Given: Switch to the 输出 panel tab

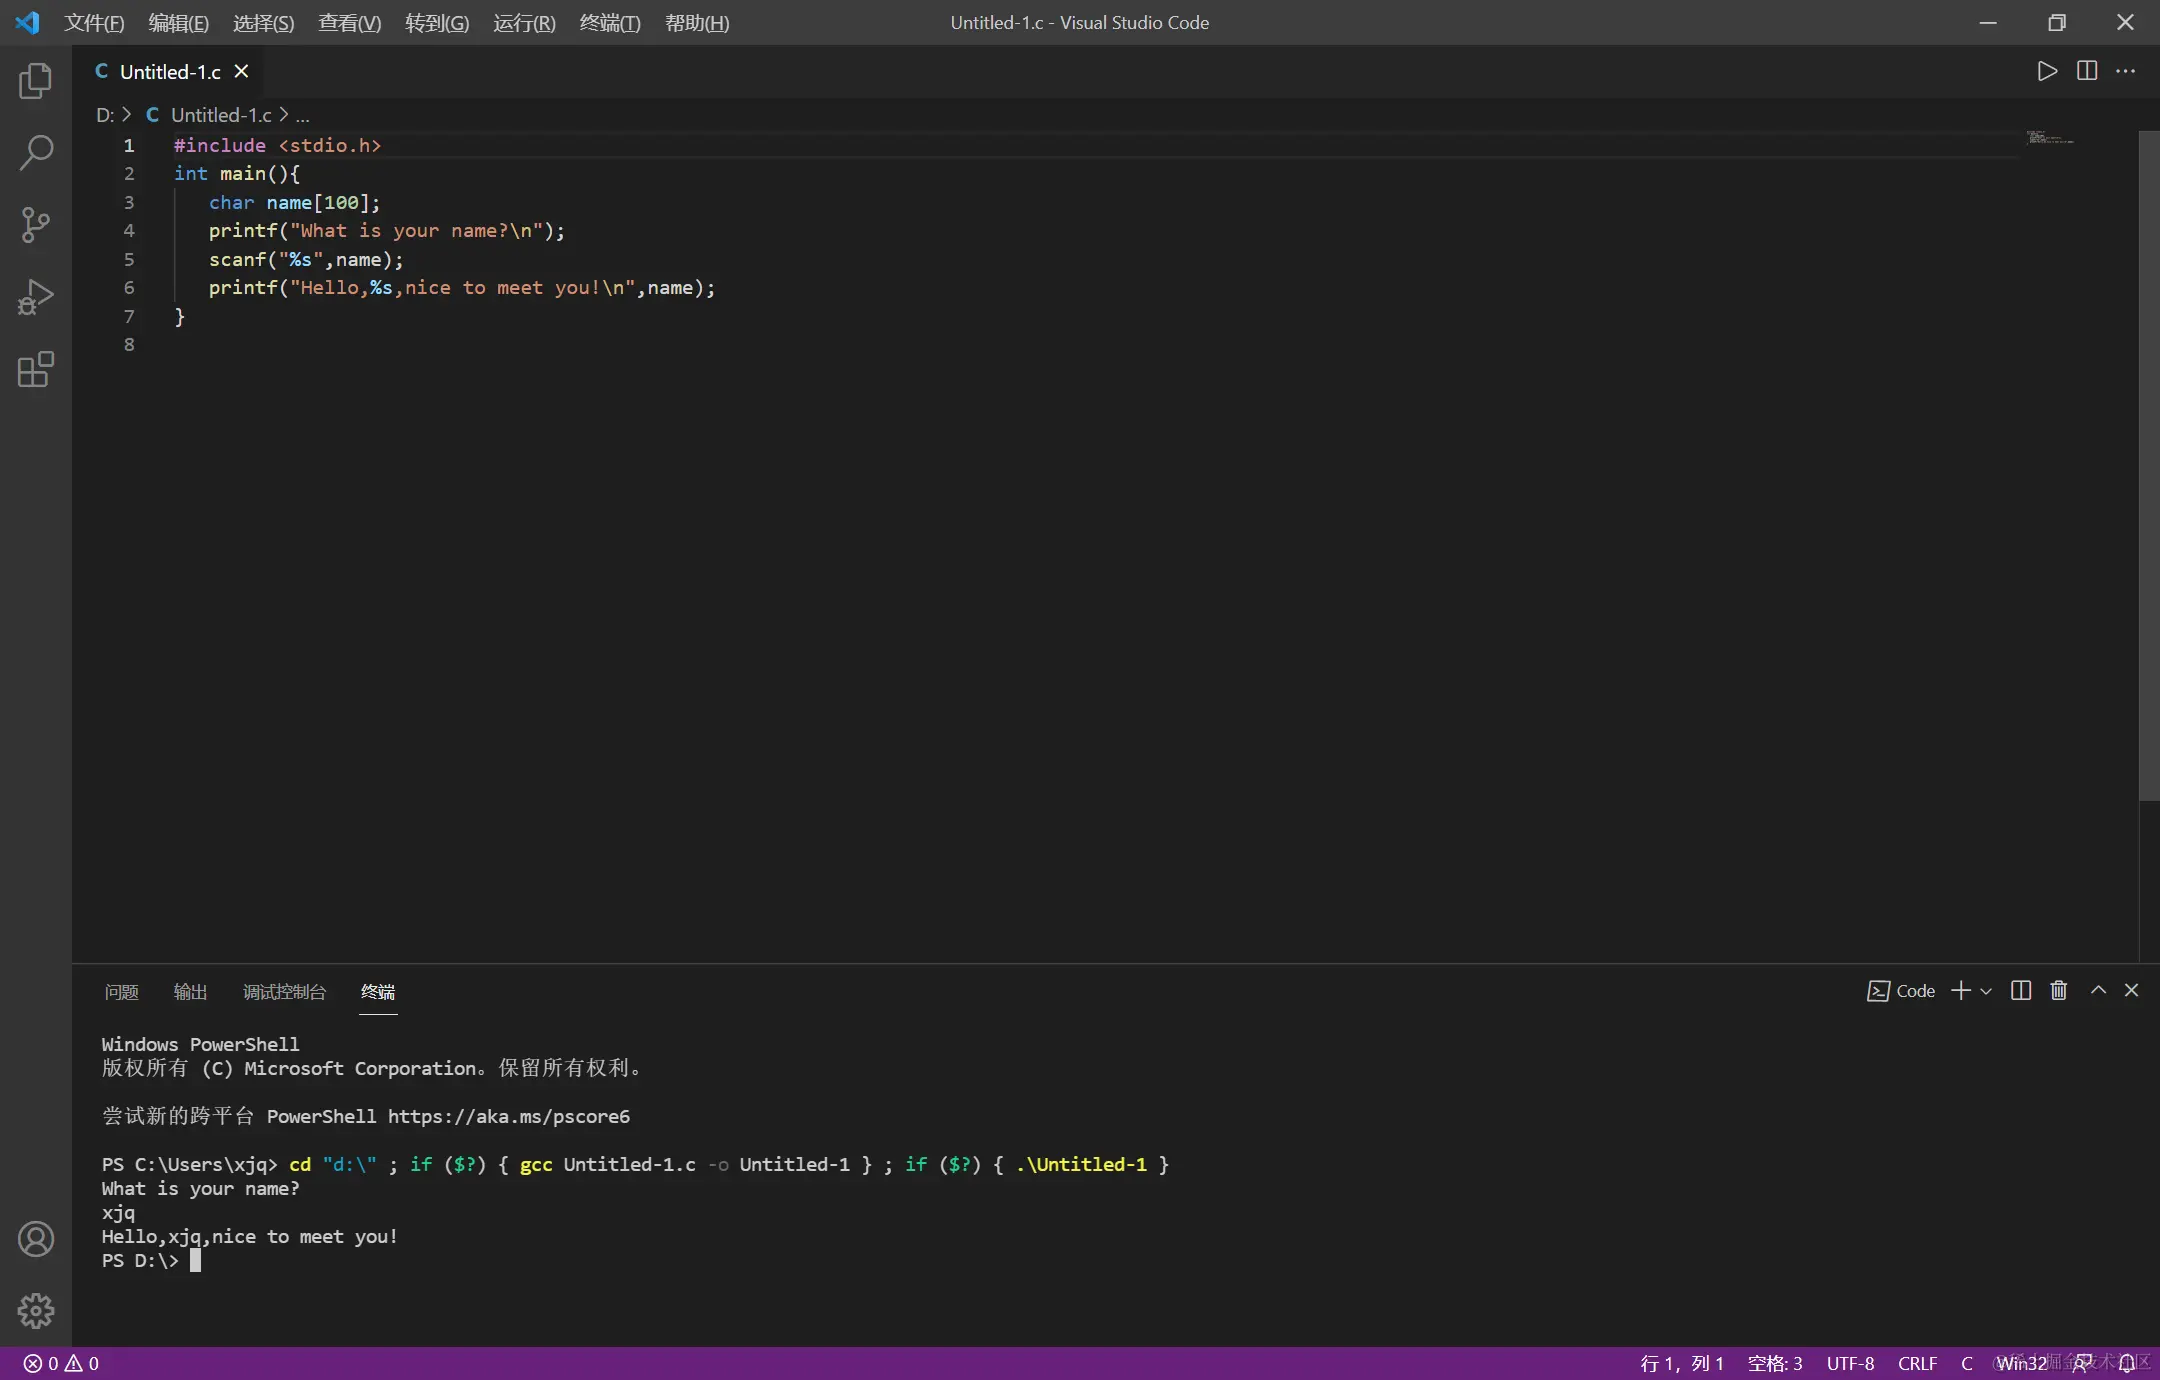Looking at the screenshot, I should click(190, 991).
